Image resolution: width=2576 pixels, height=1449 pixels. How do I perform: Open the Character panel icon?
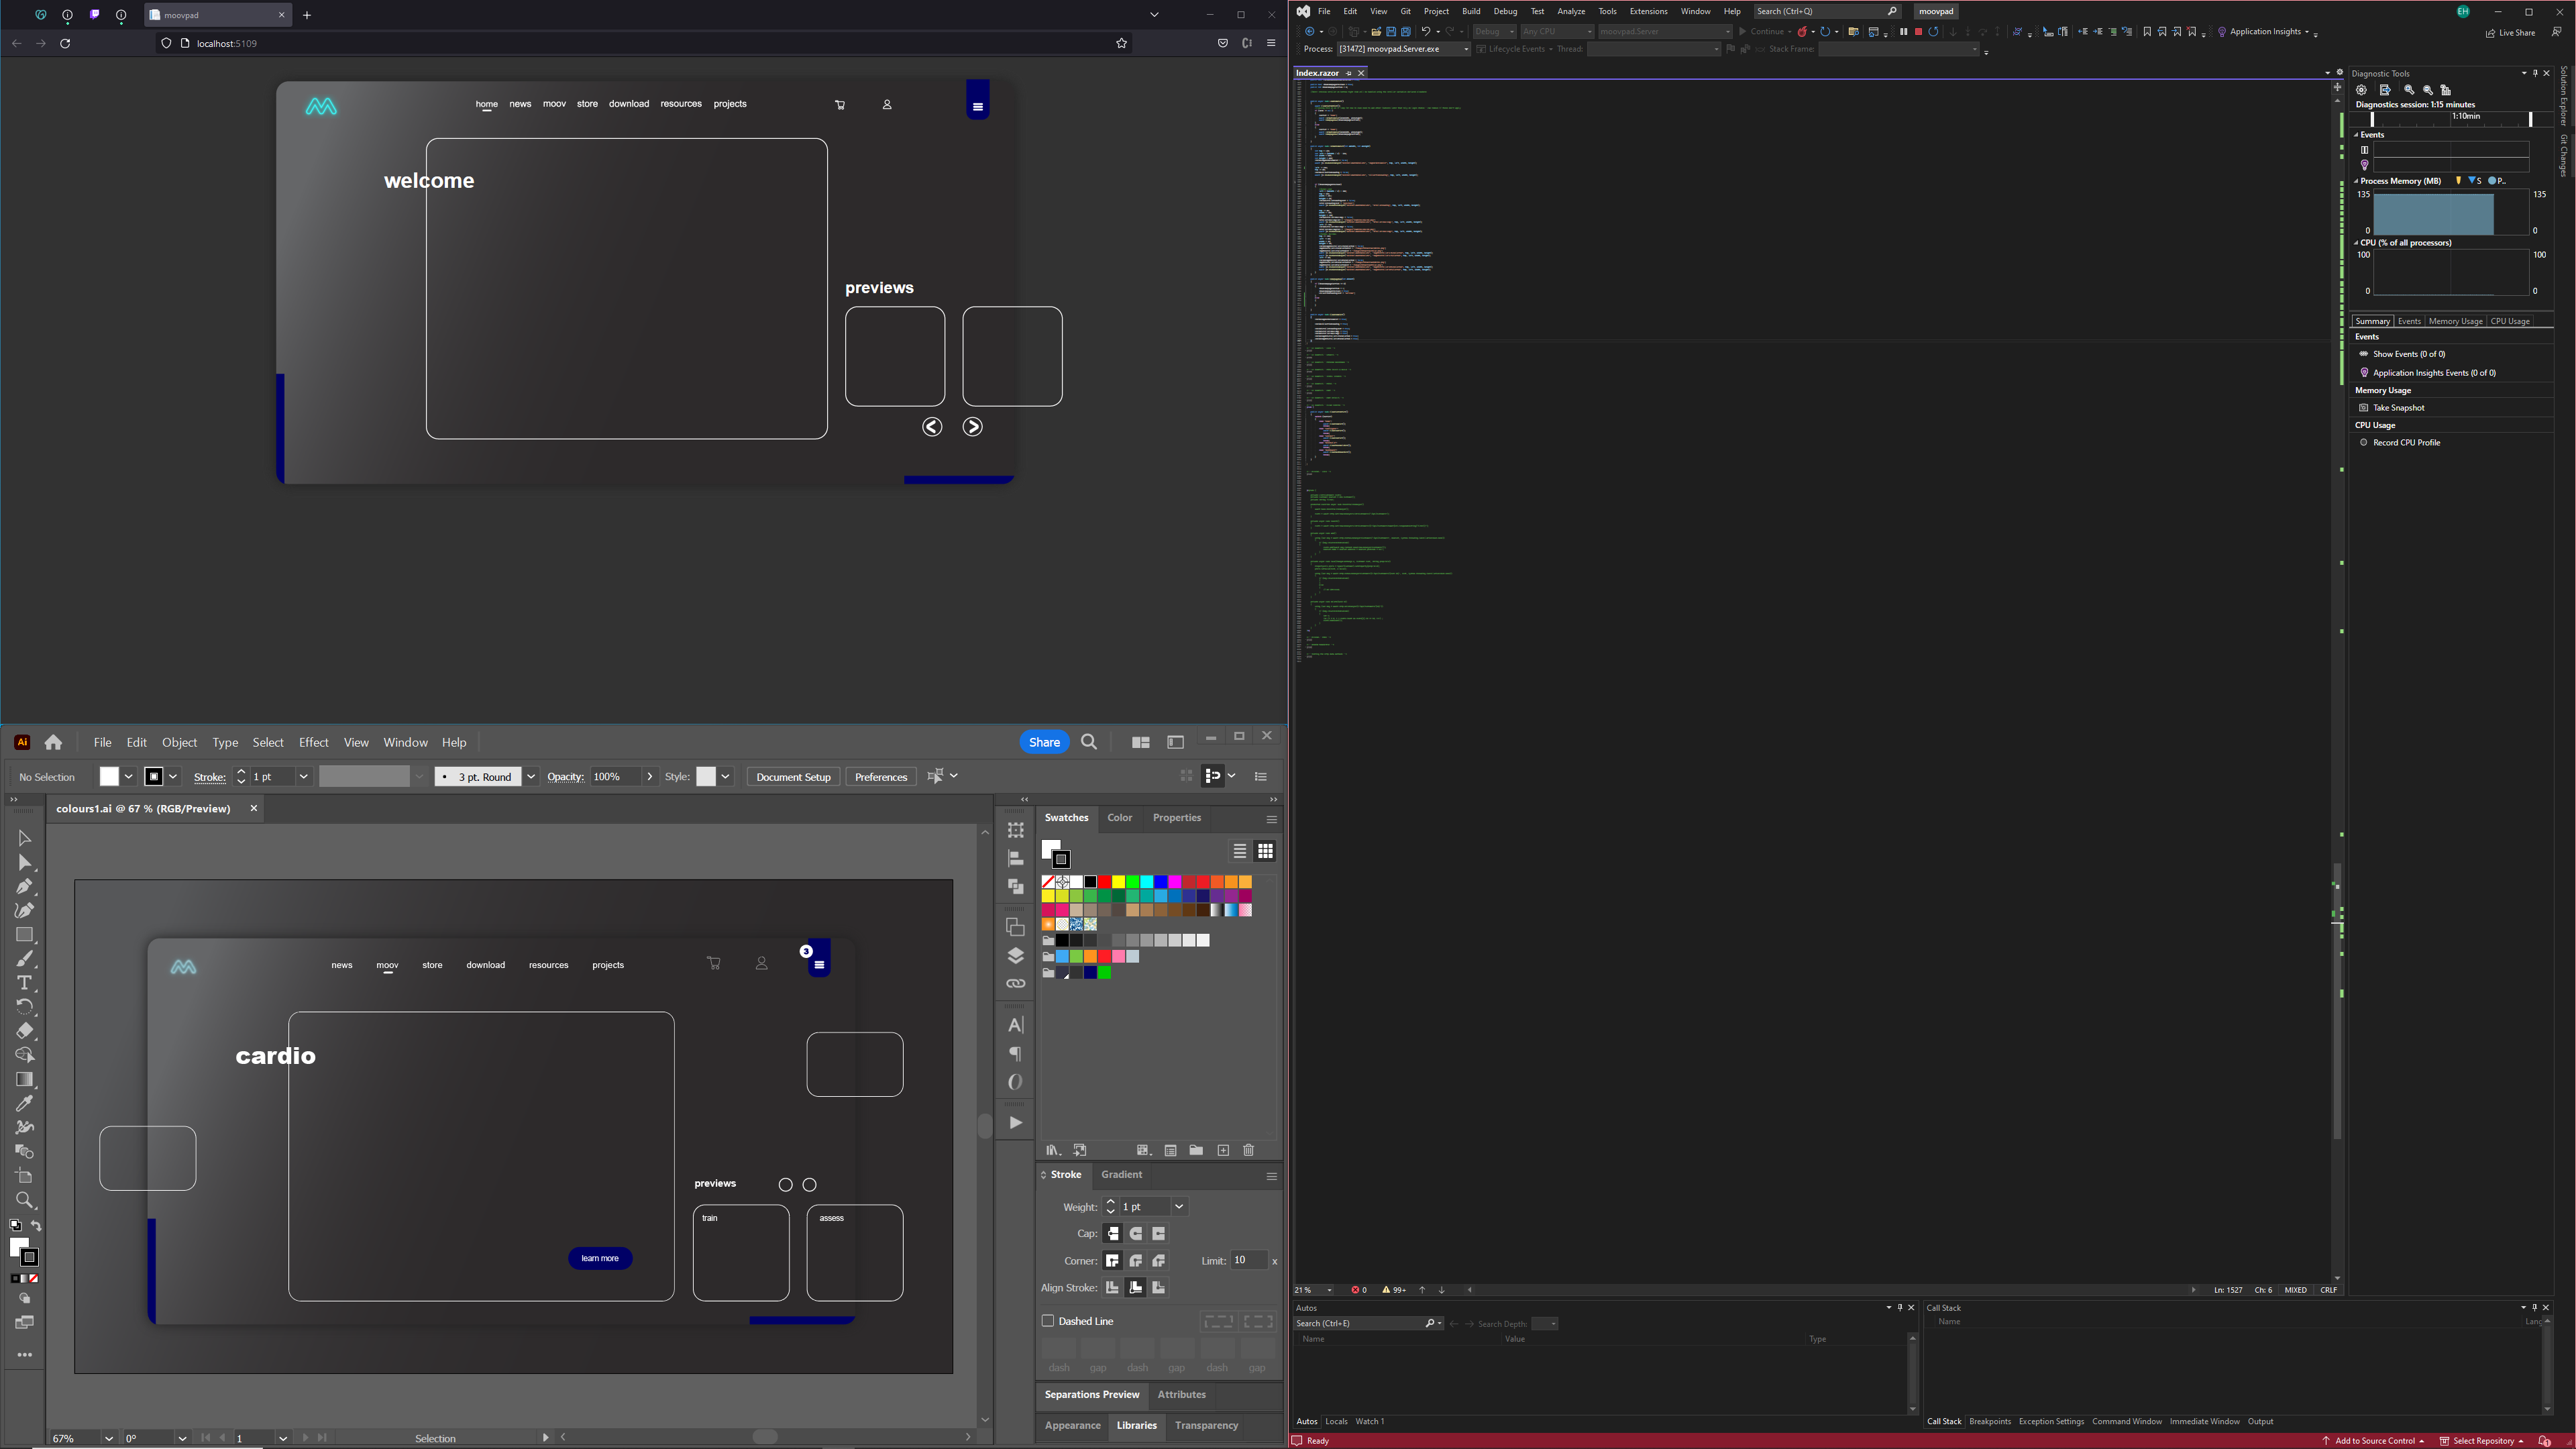[x=1015, y=1025]
